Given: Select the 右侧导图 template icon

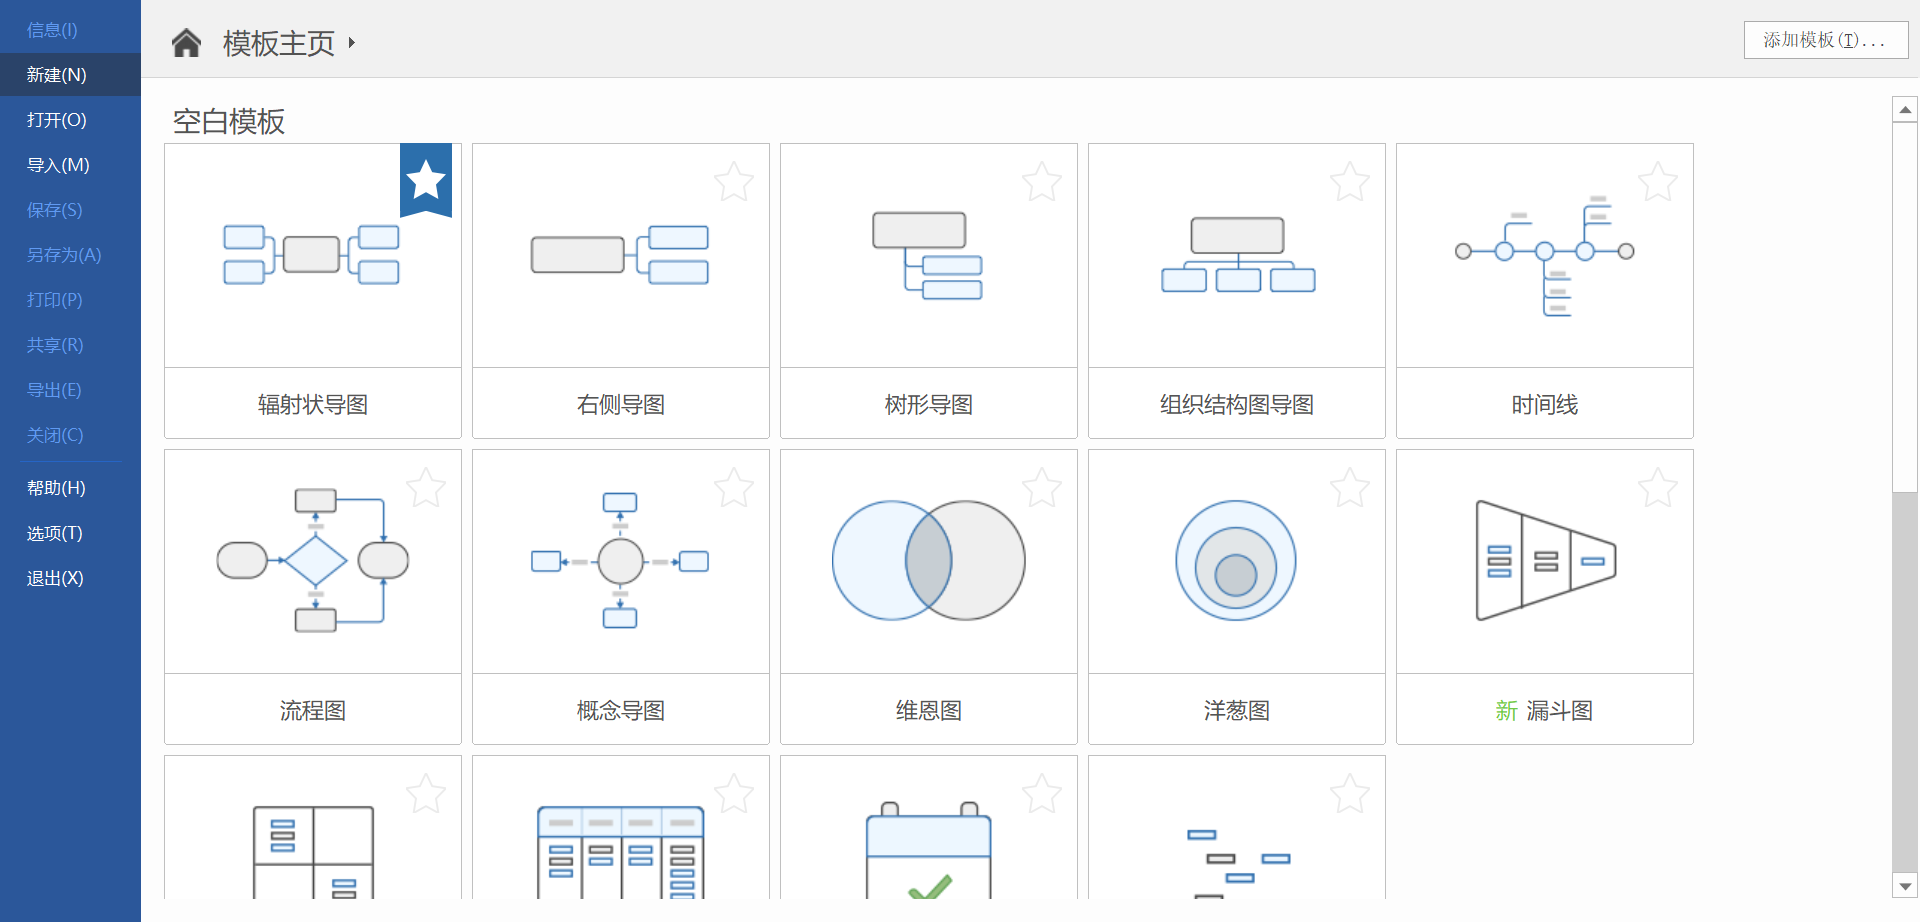Looking at the screenshot, I should [x=620, y=255].
